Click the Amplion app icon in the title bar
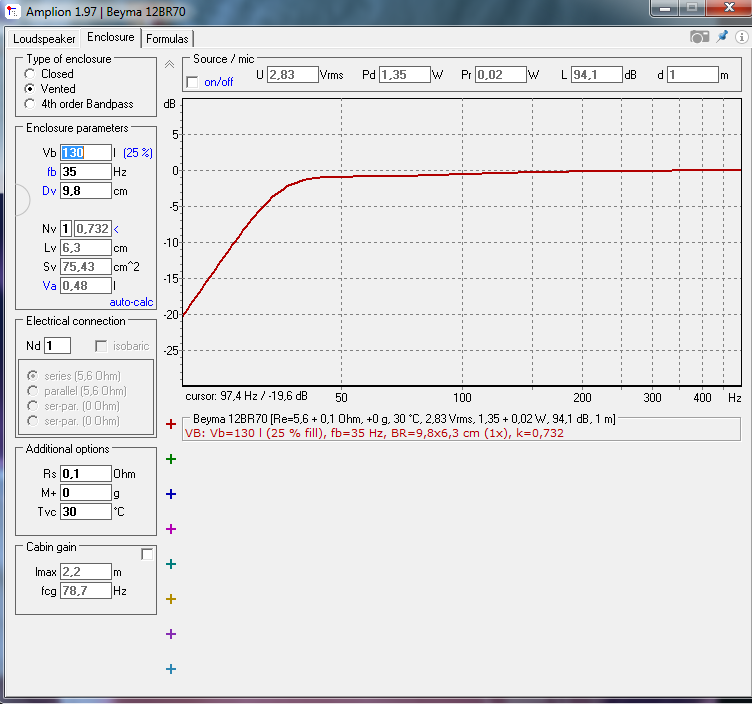752x704 pixels. pyautogui.click(x=12, y=11)
